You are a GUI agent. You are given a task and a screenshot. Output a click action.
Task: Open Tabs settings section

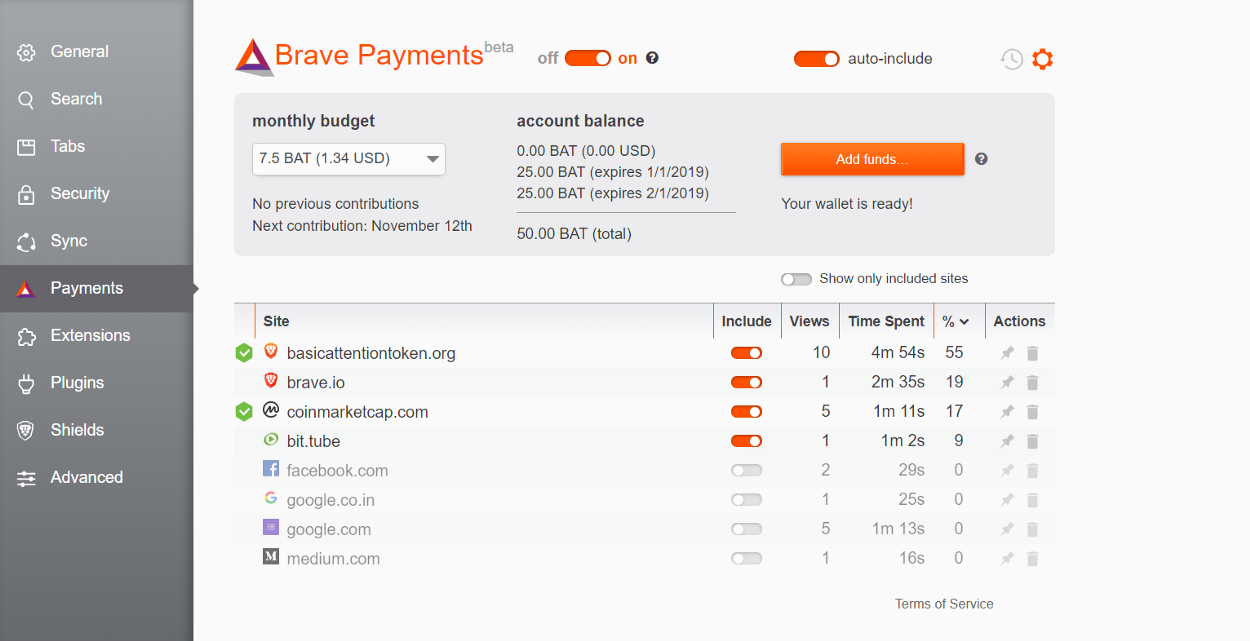[96, 146]
